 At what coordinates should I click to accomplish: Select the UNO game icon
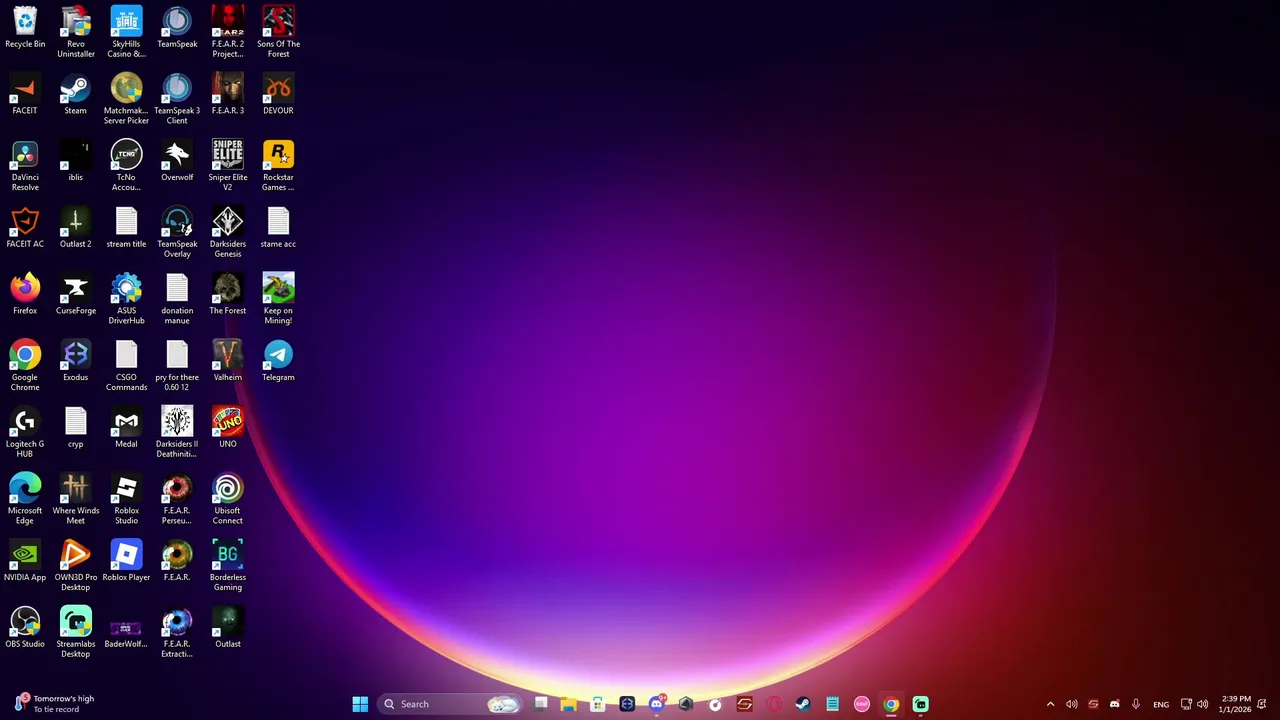[x=228, y=428]
